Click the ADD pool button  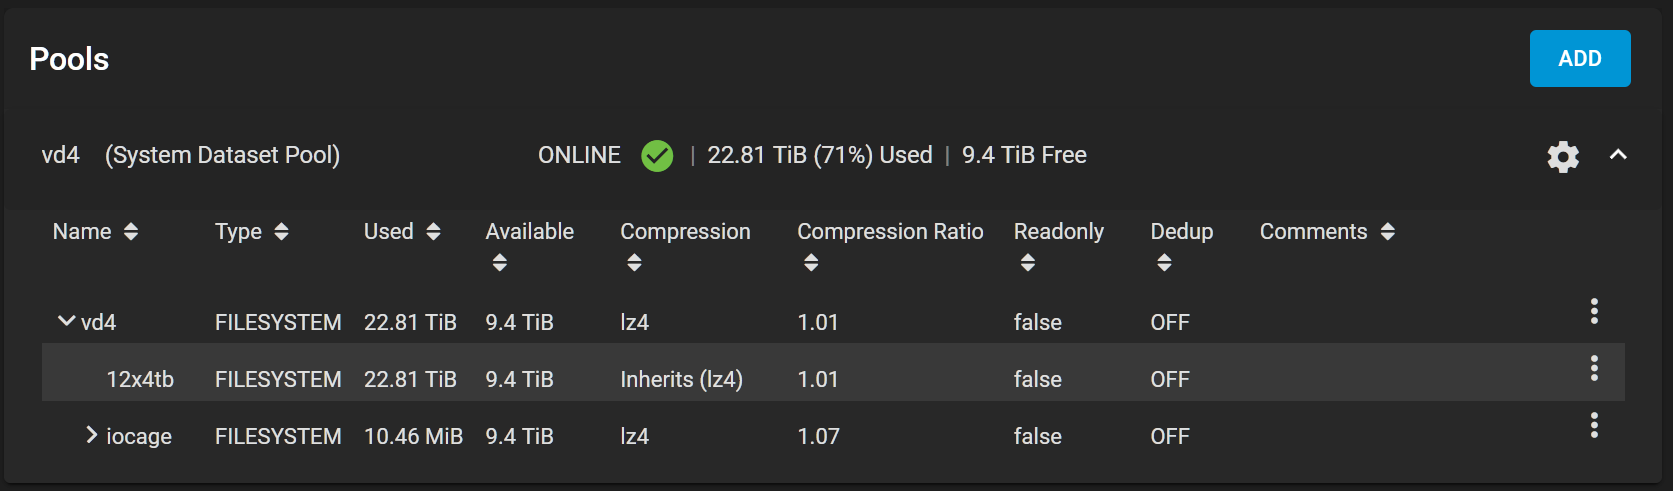1580,58
